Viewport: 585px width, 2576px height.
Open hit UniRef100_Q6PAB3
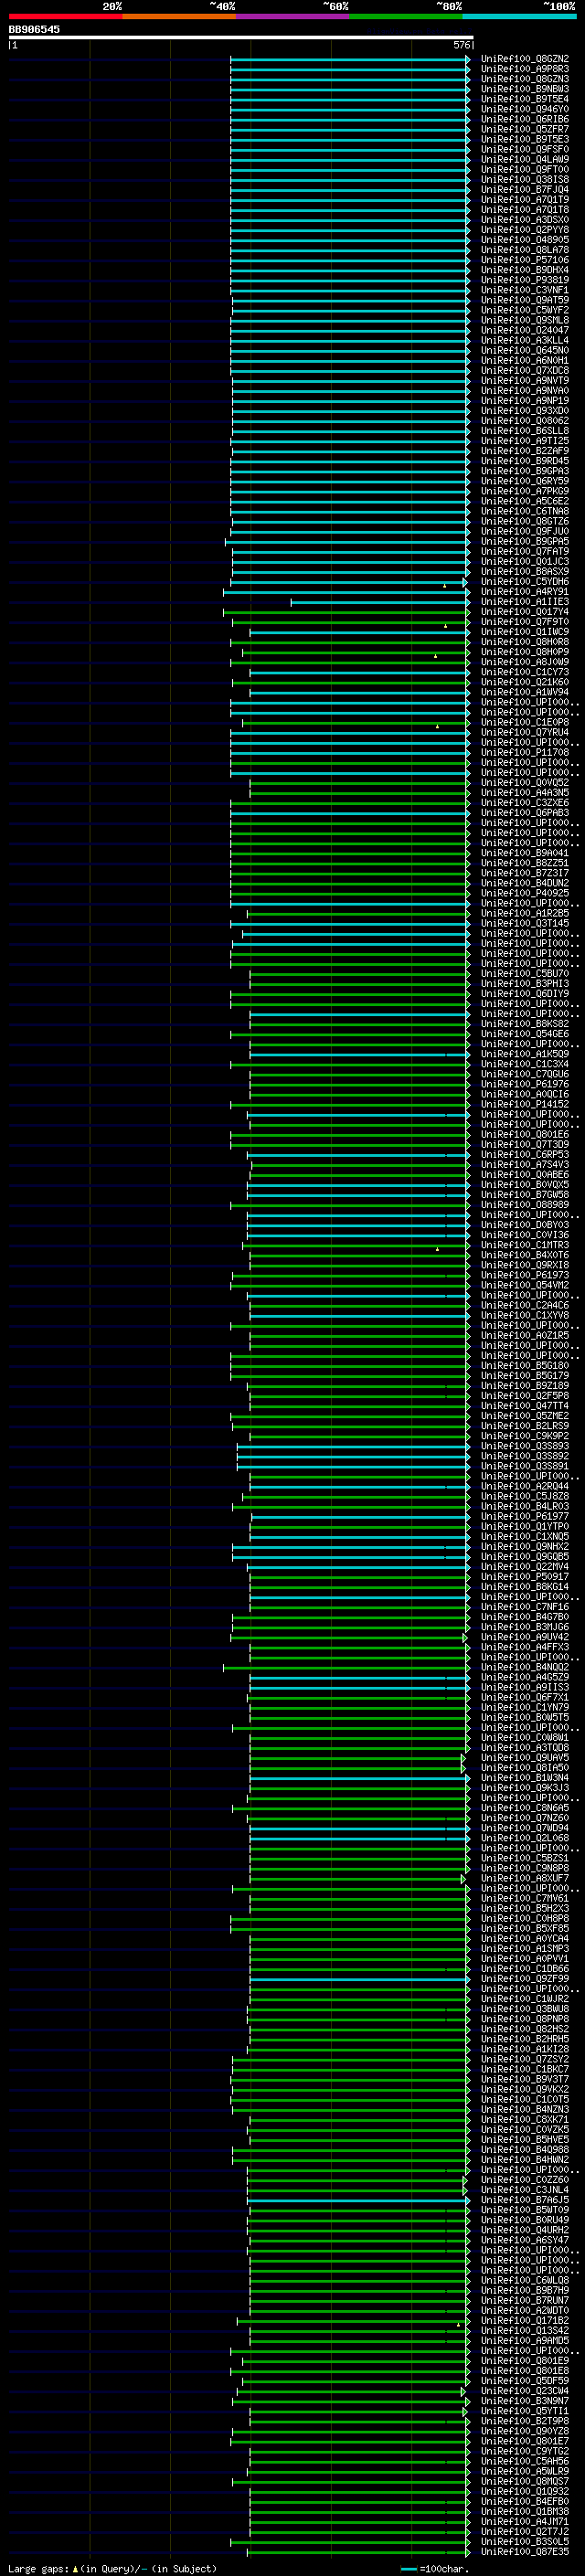pyautogui.click(x=525, y=813)
